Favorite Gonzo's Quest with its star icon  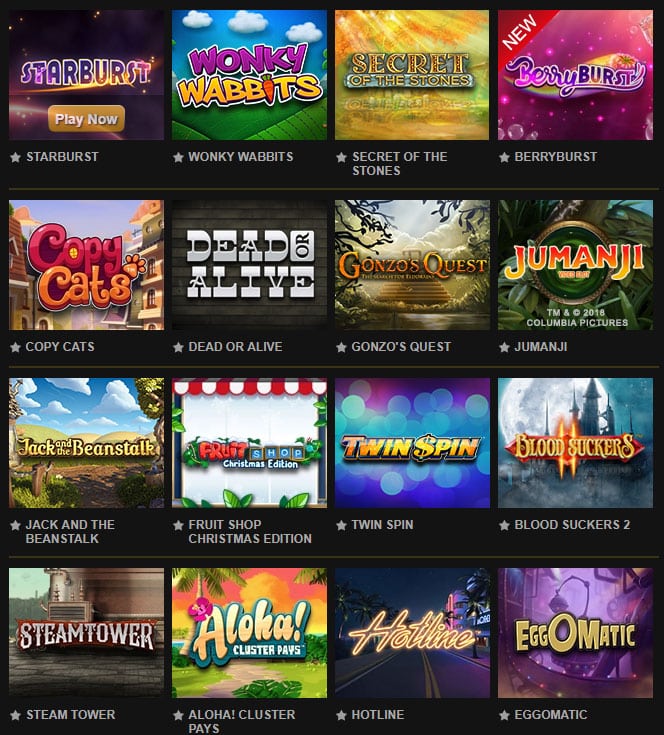[341, 347]
